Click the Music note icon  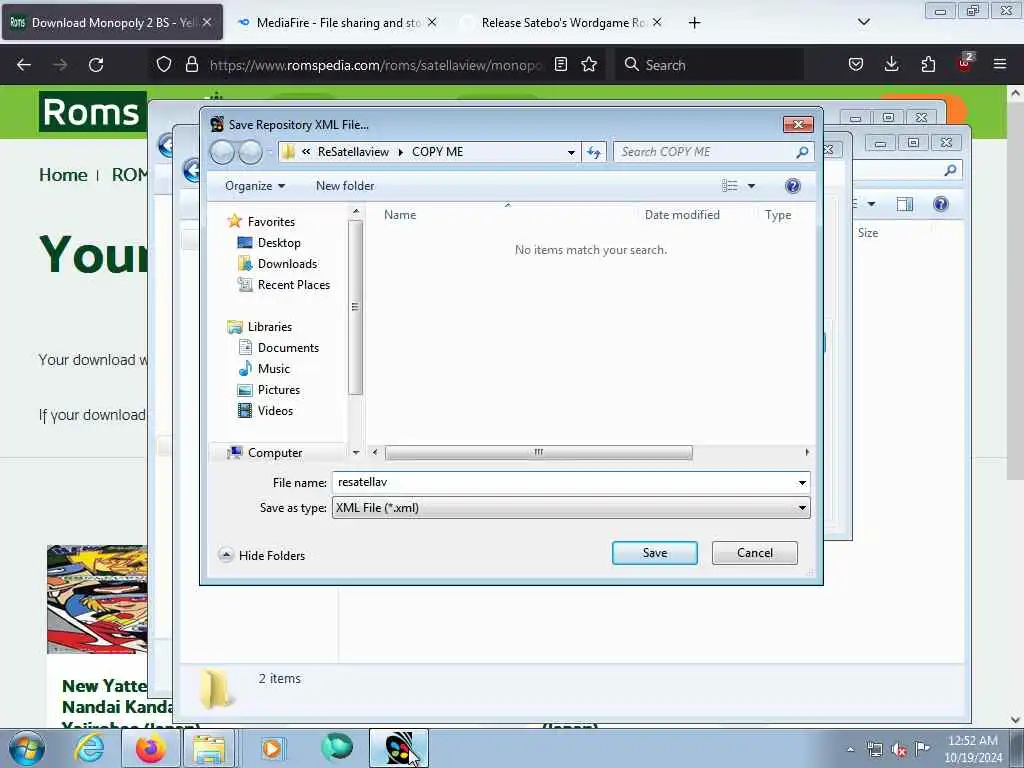click(x=245, y=368)
